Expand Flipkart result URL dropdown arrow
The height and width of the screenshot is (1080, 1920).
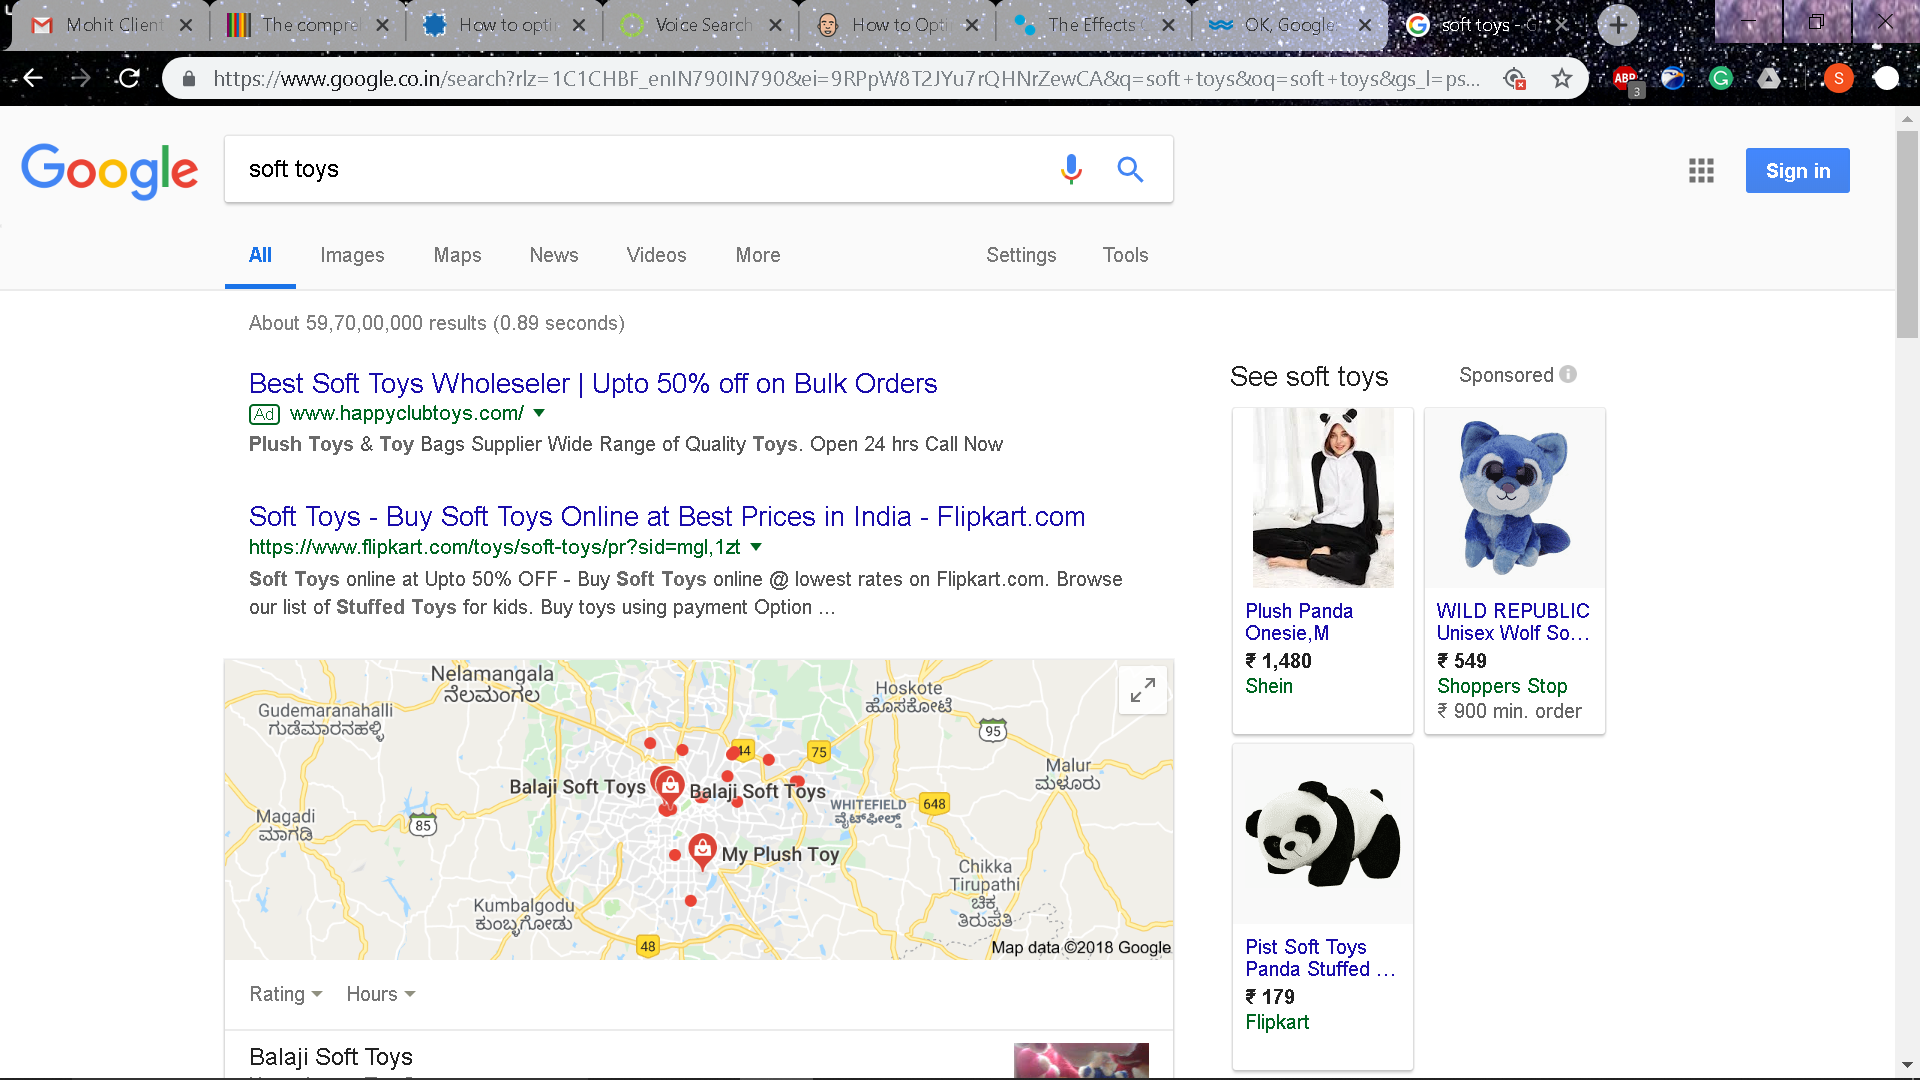coord(756,547)
